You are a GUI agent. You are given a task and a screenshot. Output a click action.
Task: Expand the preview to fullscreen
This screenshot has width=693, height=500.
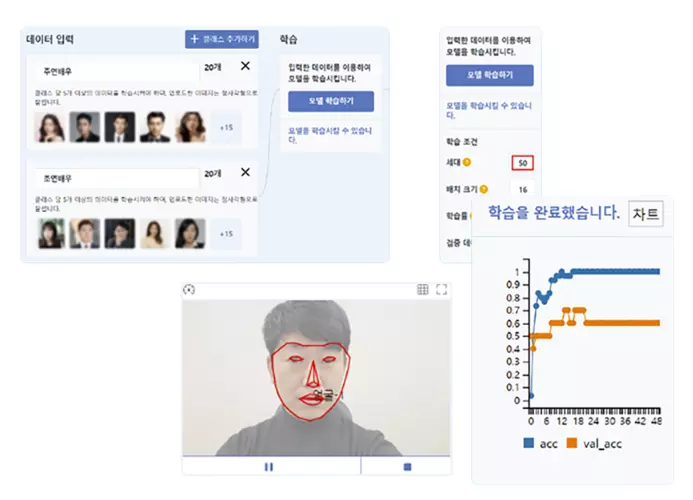pos(442,290)
